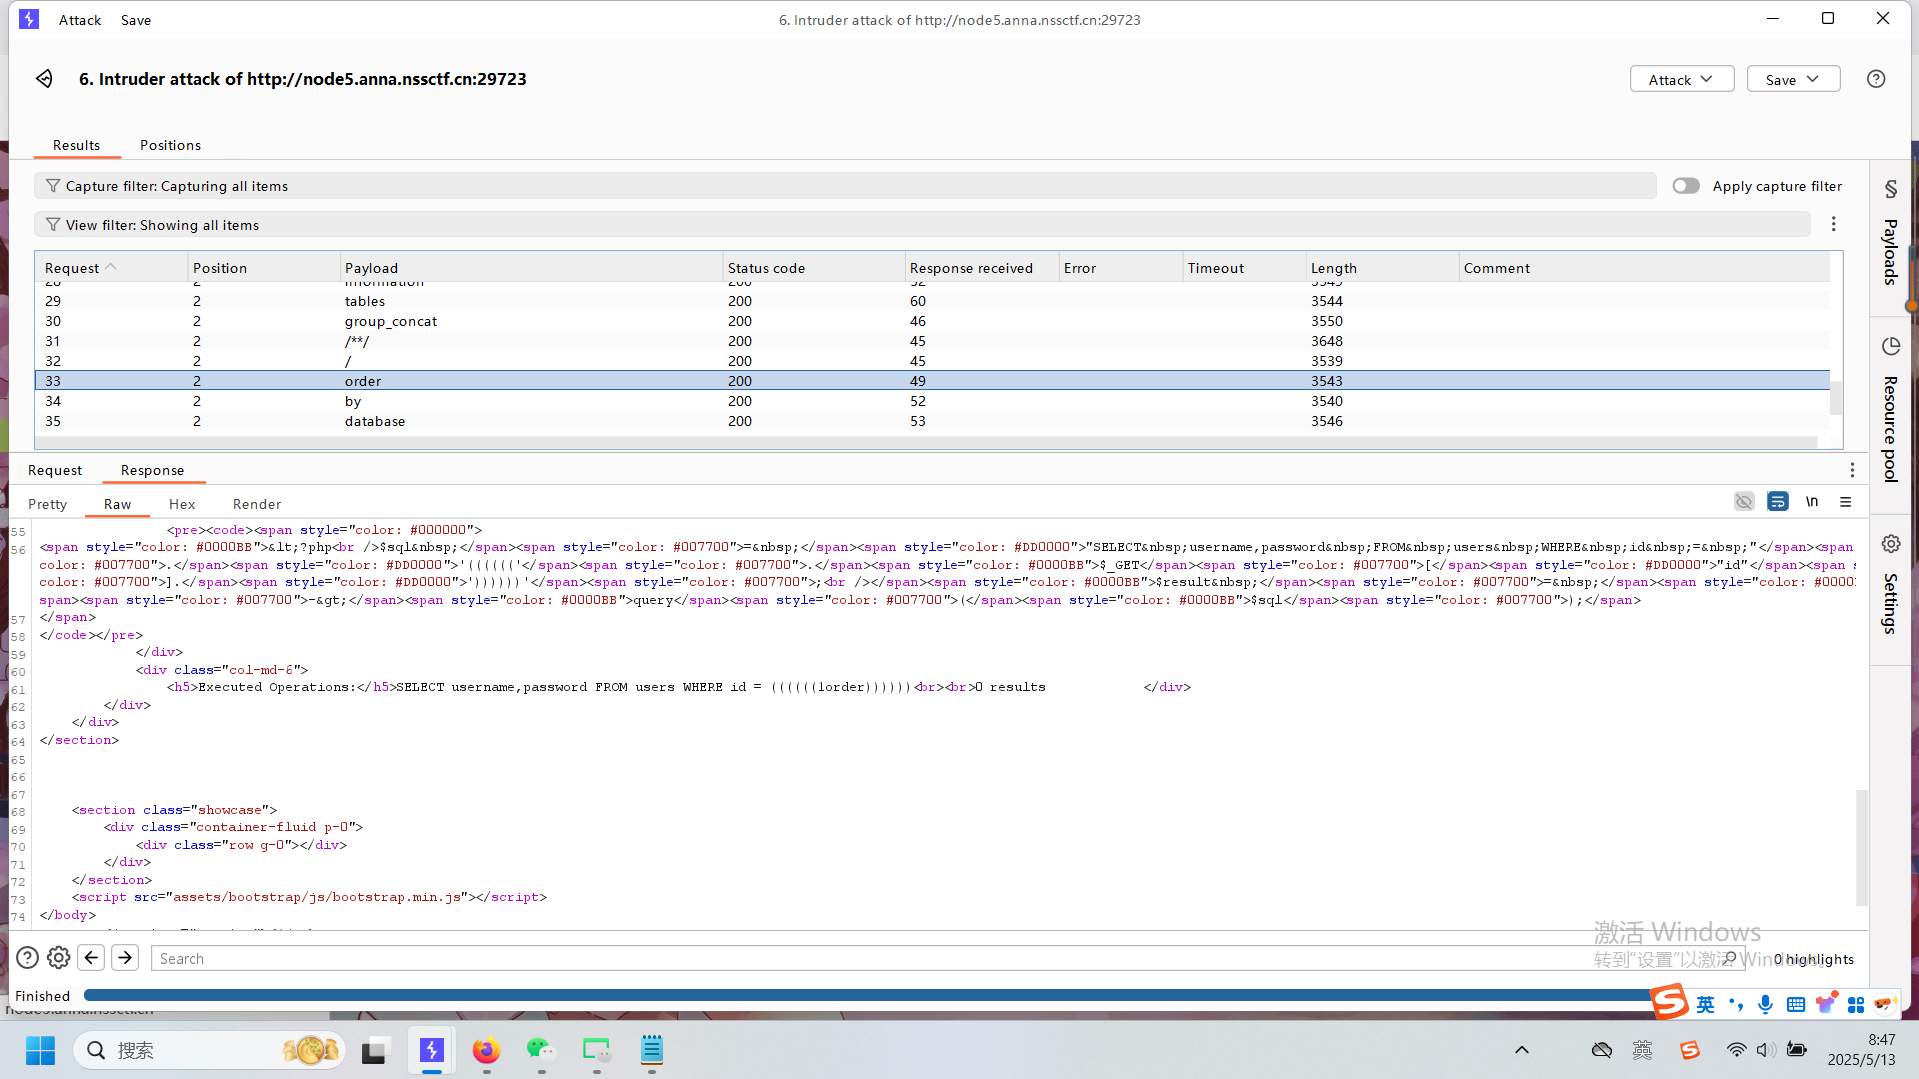Image resolution: width=1919 pixels, height=1079 pixels.
Task: Open the response viewer hamburger menu
Action: click(1846, 502)
